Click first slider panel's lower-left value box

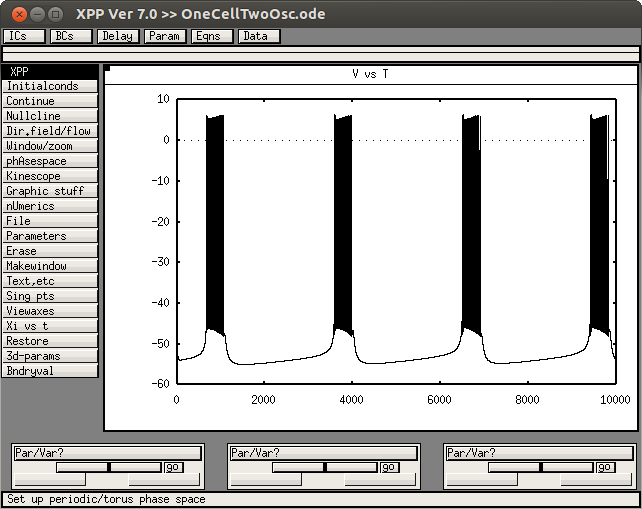(x=50, y=480)
